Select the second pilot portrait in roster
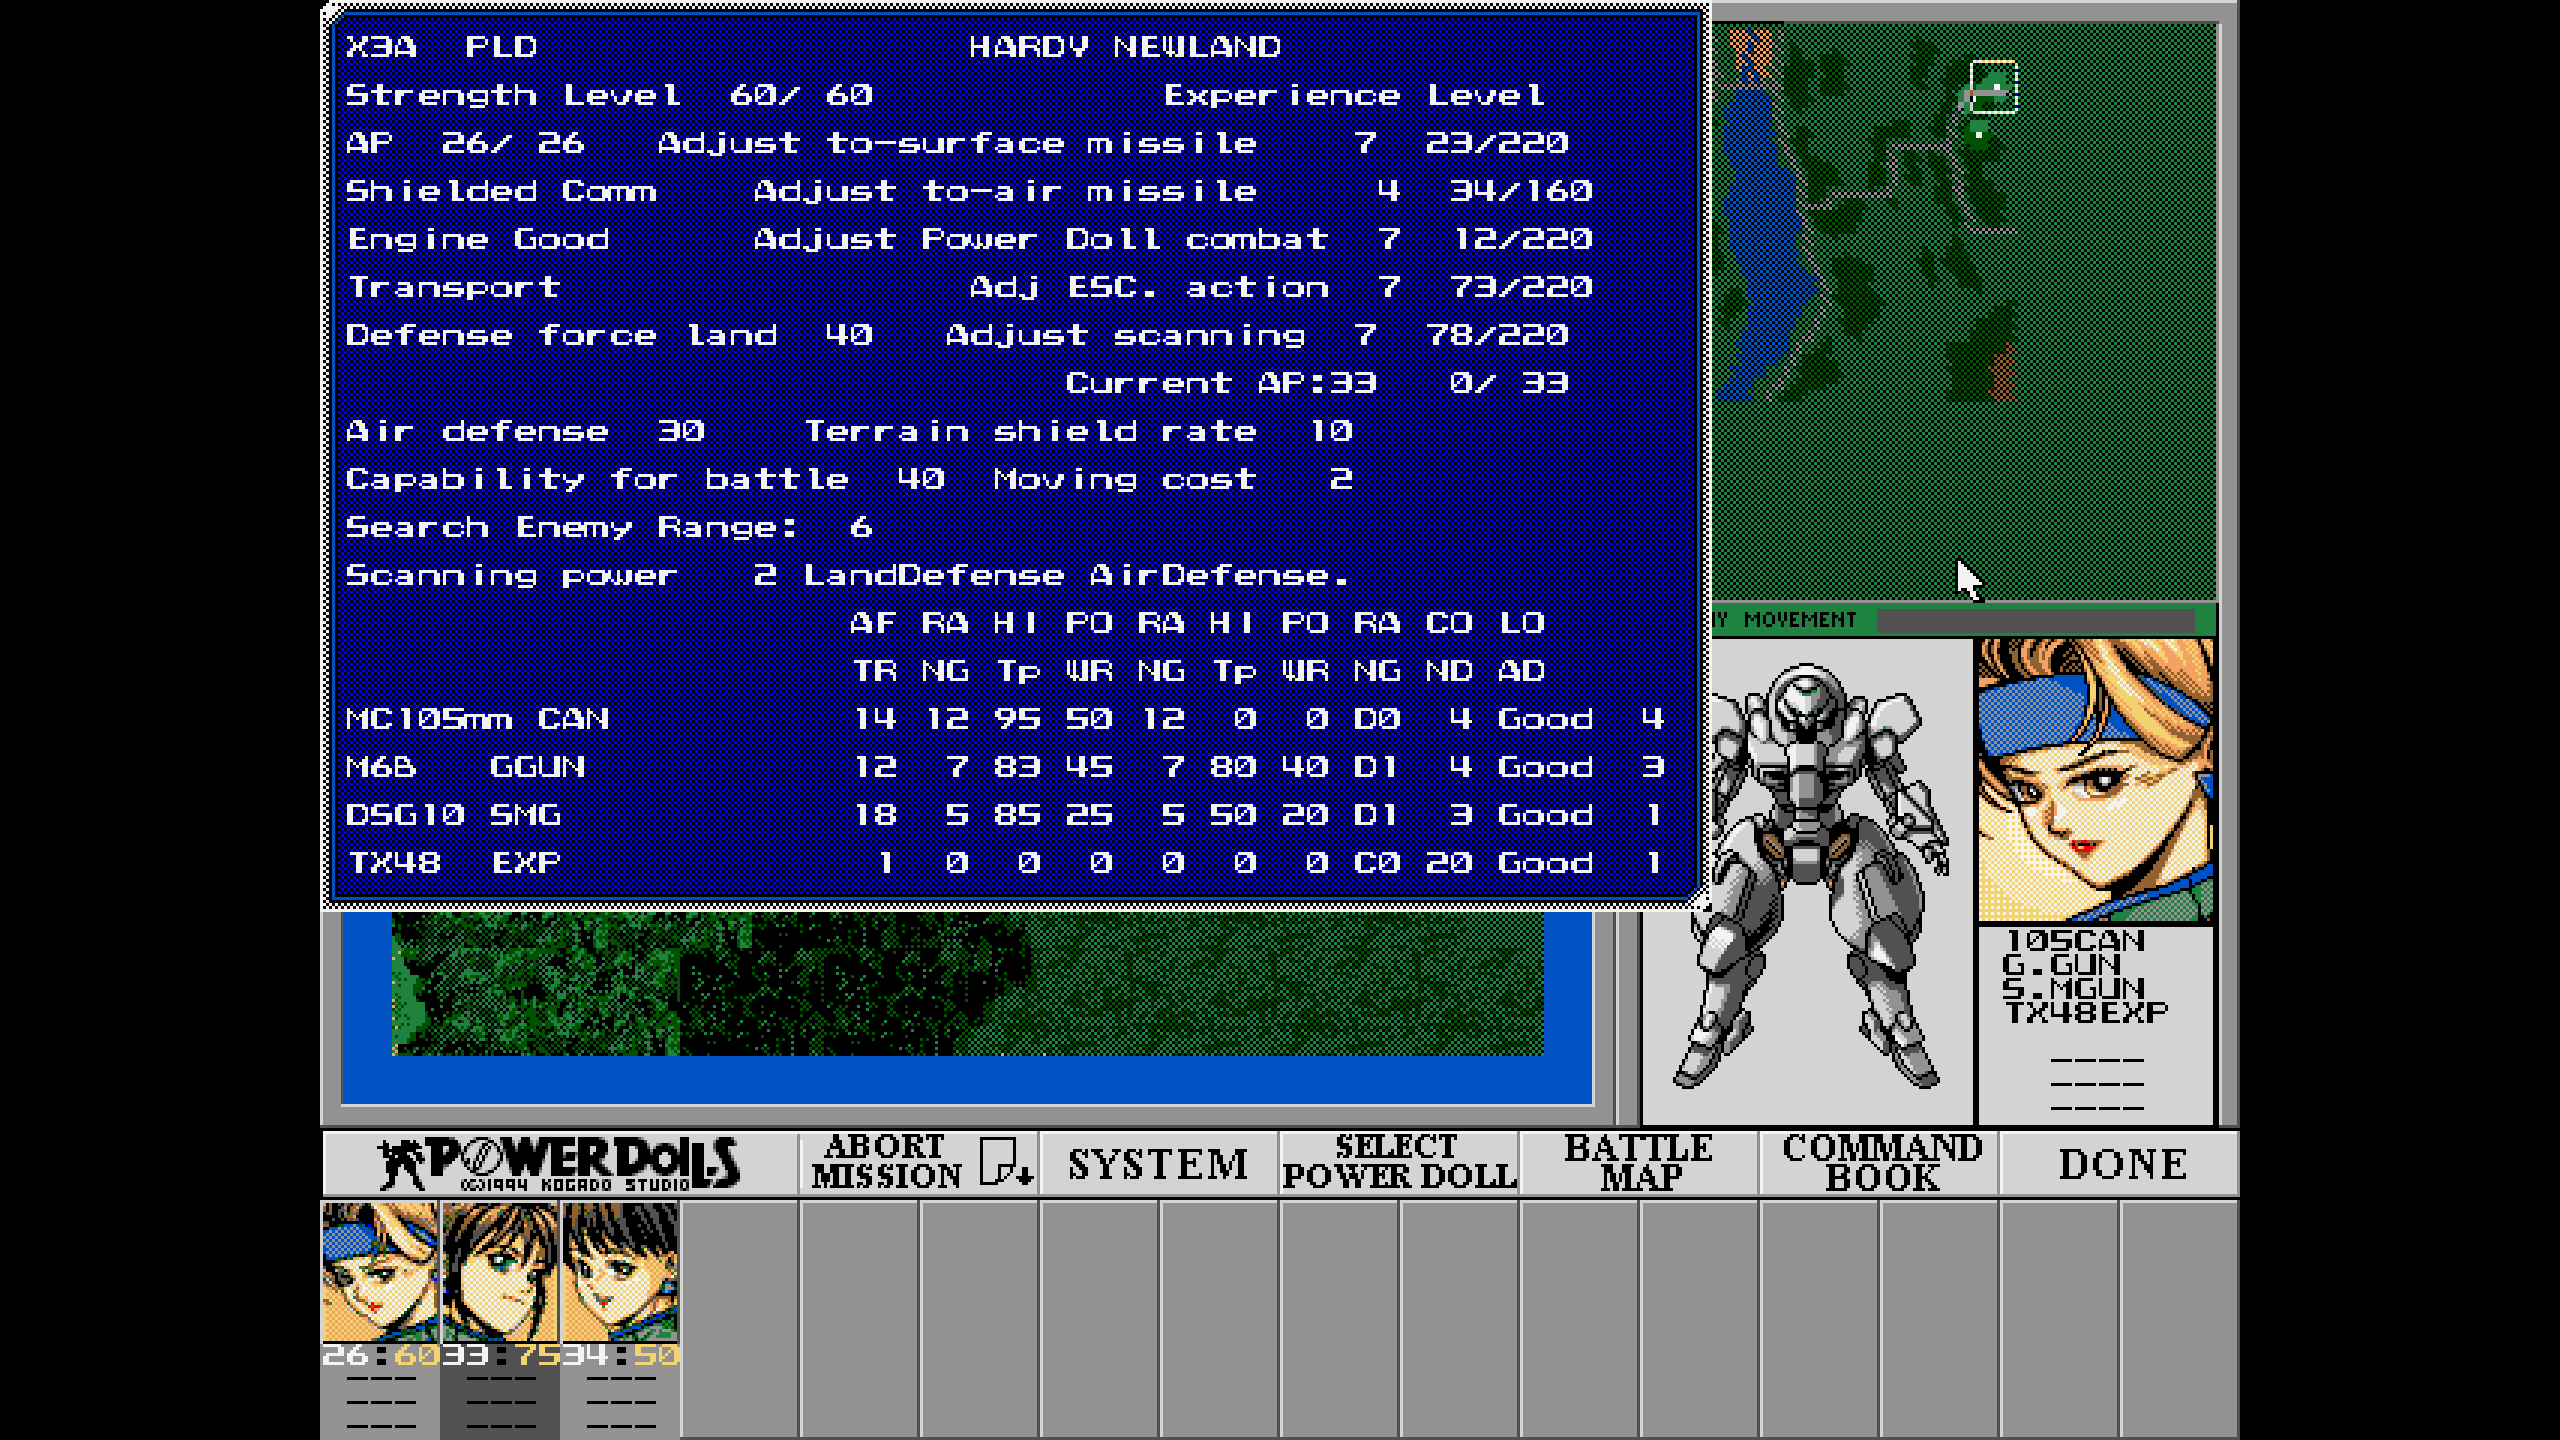2560x1440 pixels. point(500,1272)
